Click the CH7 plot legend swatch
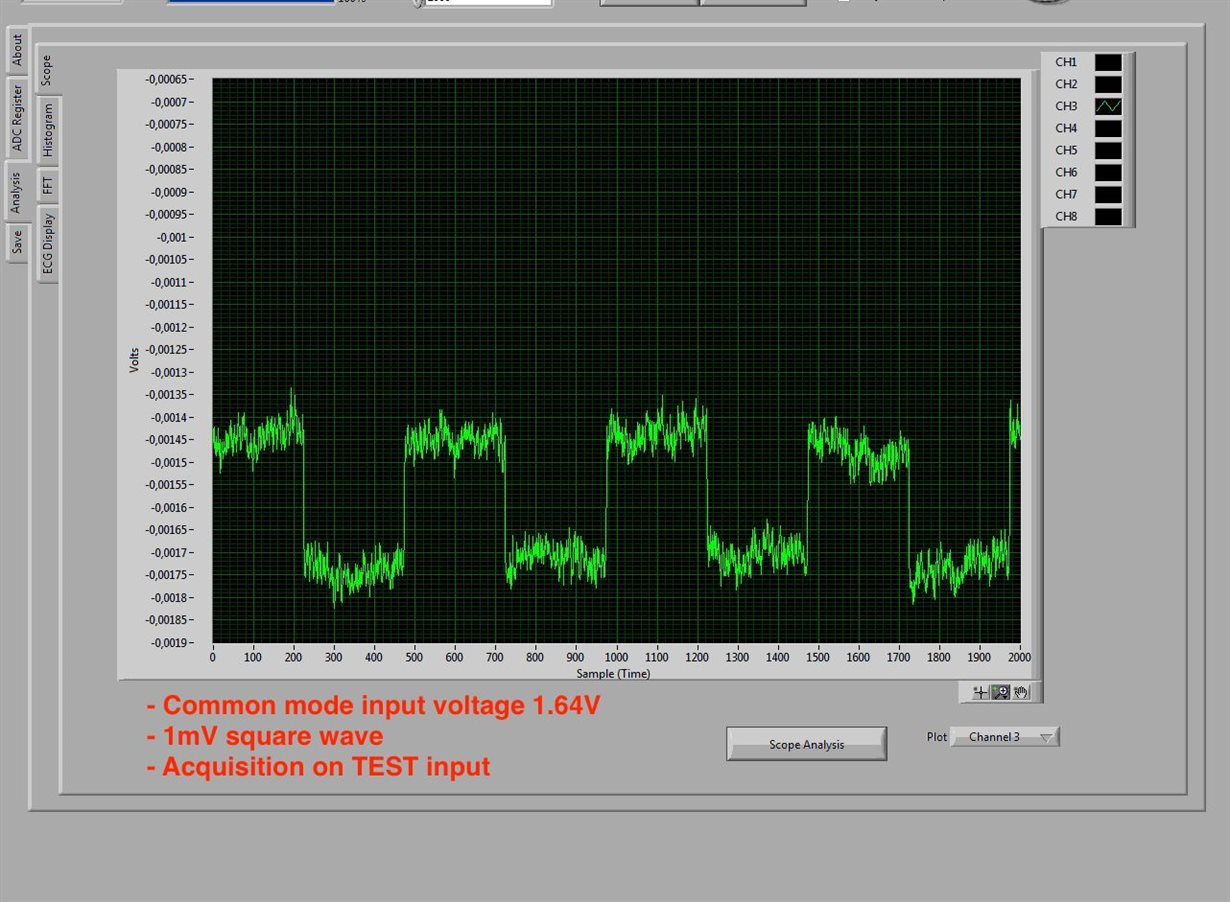 pos(1108,194)
